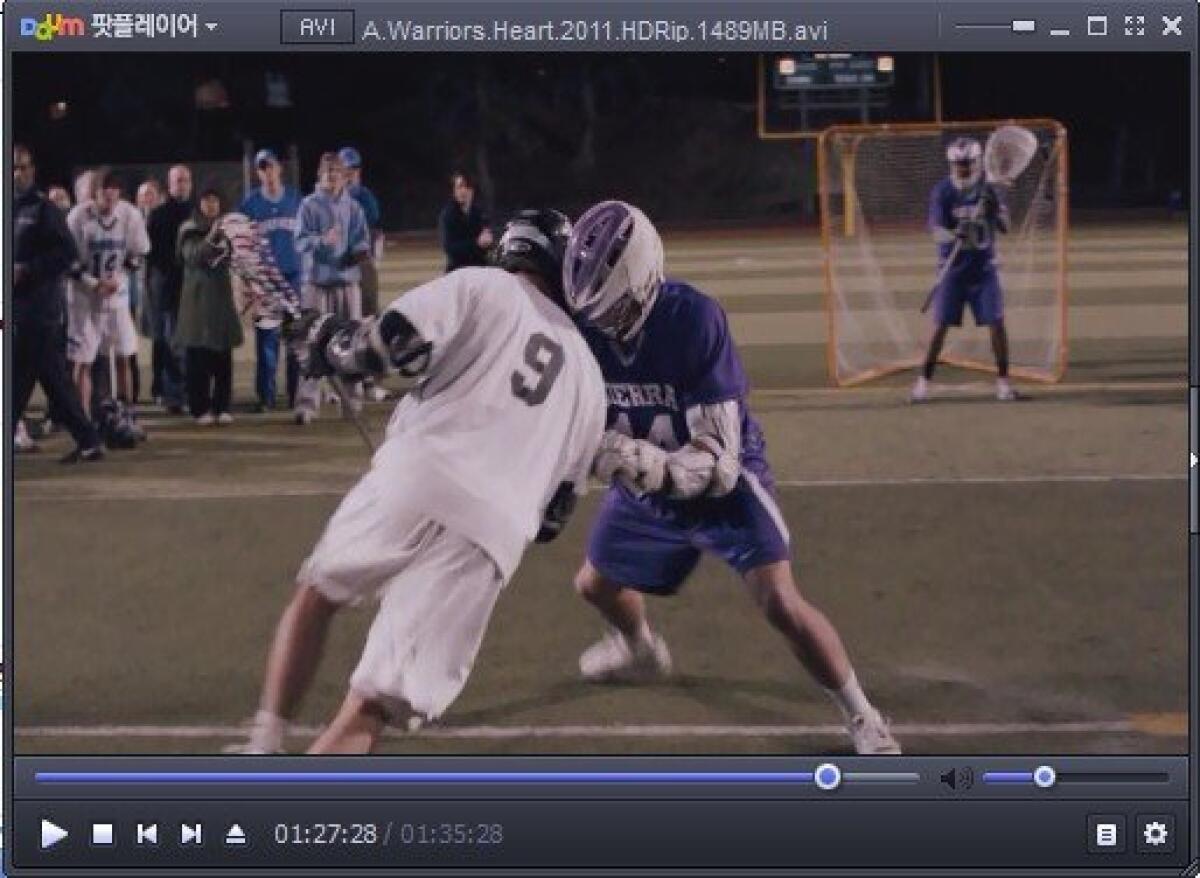Viewport: 1200px width, 878px height.
Task: Click the total duration 01:35:28
Action: pos(452,834)
